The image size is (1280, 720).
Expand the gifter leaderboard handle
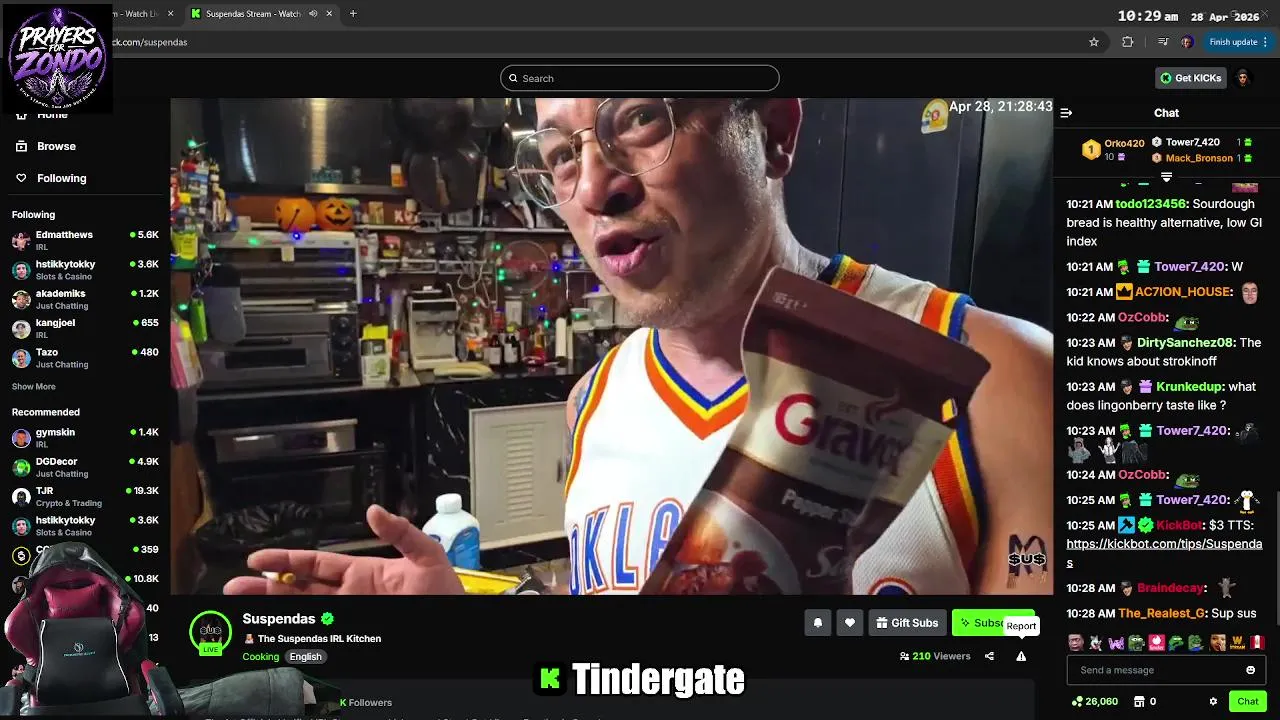1166,177
